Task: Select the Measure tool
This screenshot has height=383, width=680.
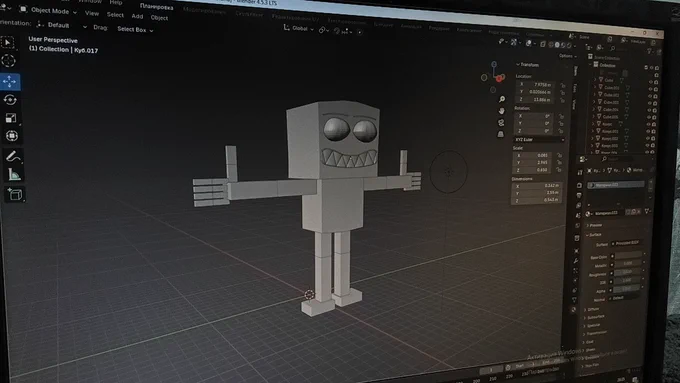Action: tap(14, 175)
